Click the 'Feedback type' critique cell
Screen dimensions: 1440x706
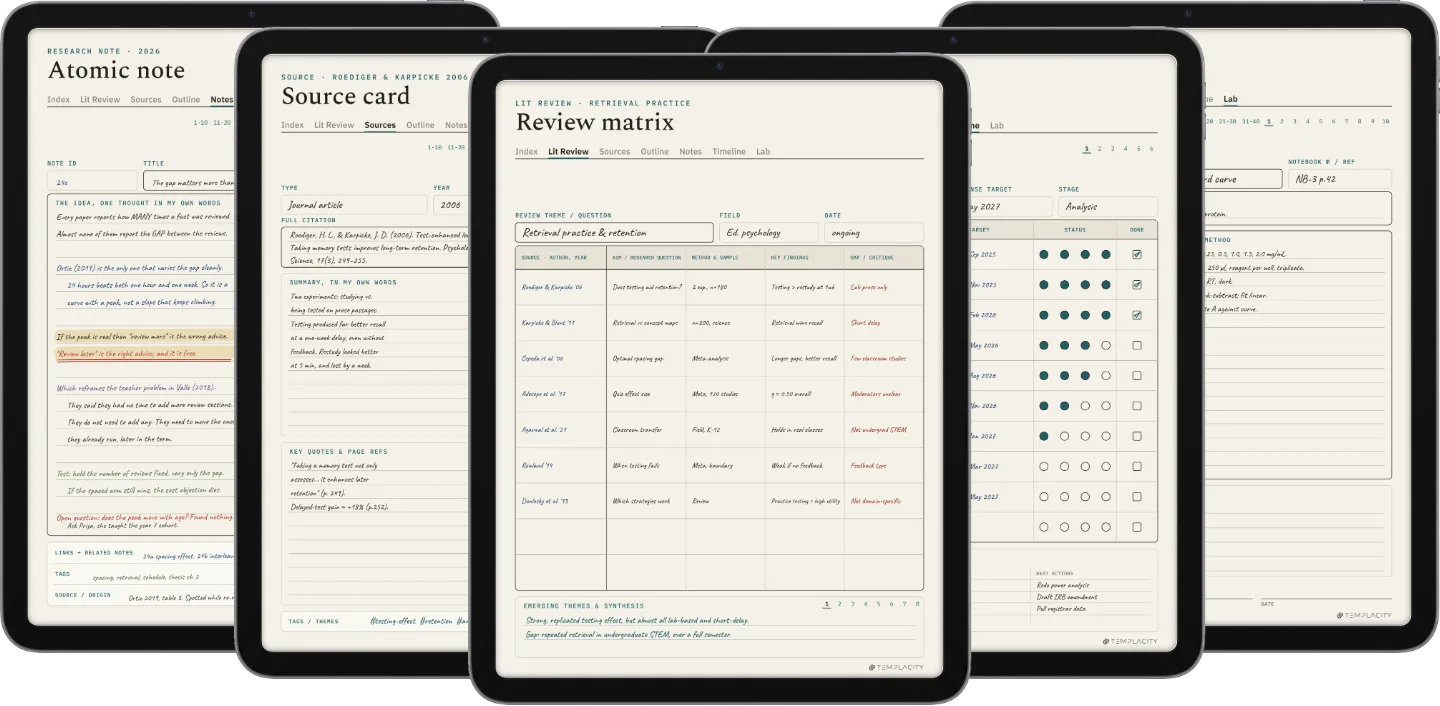point(884,465)
